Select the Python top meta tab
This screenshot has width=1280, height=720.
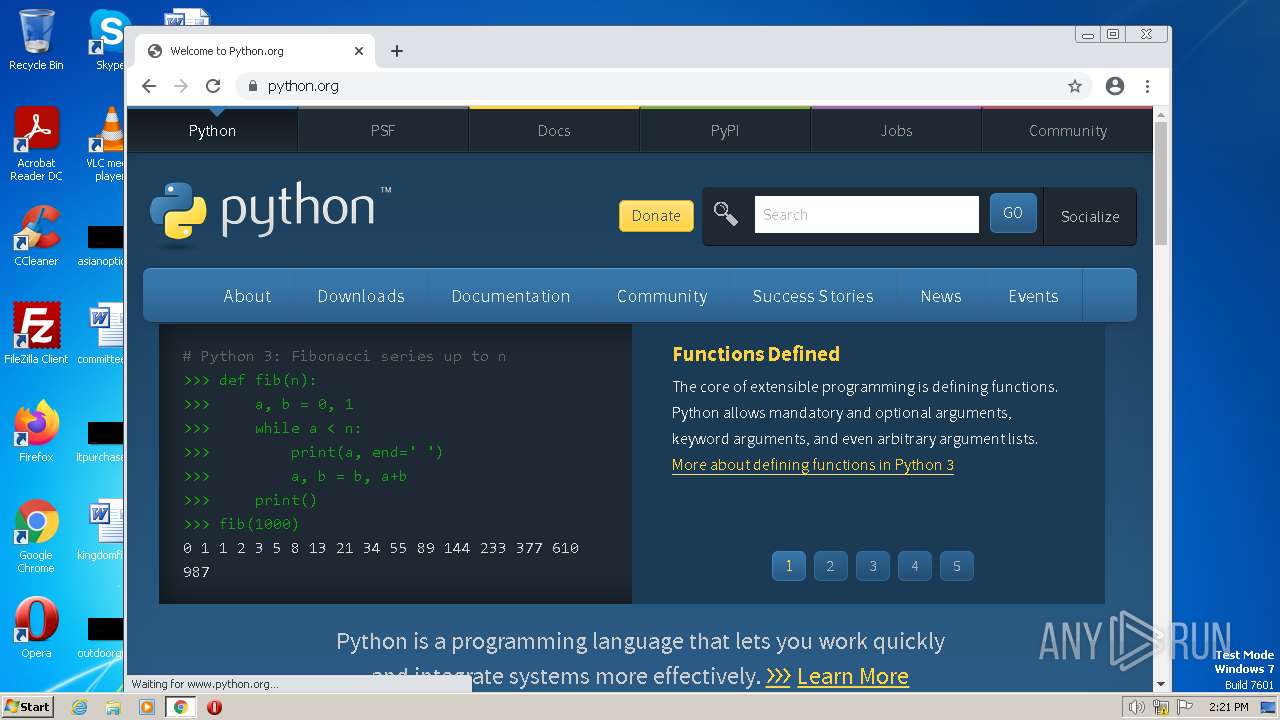tap(212, 130)
